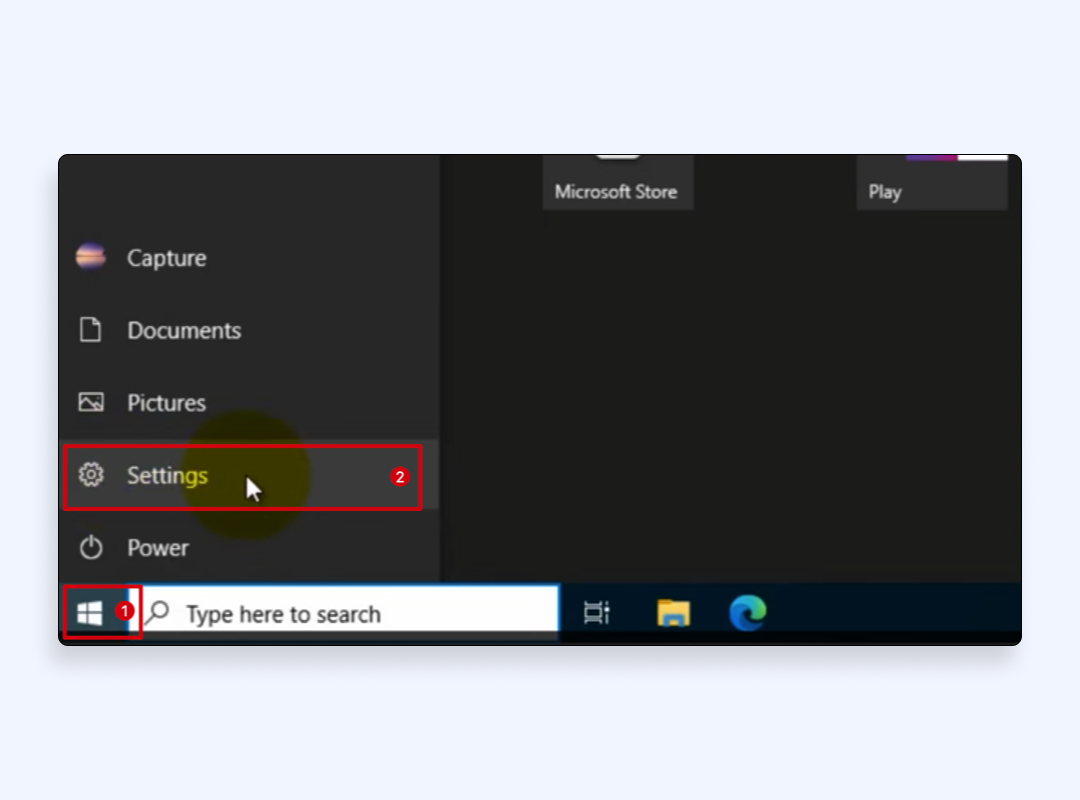
Task: Open Settings from the Start menu
Action: (x=249, y=476)
